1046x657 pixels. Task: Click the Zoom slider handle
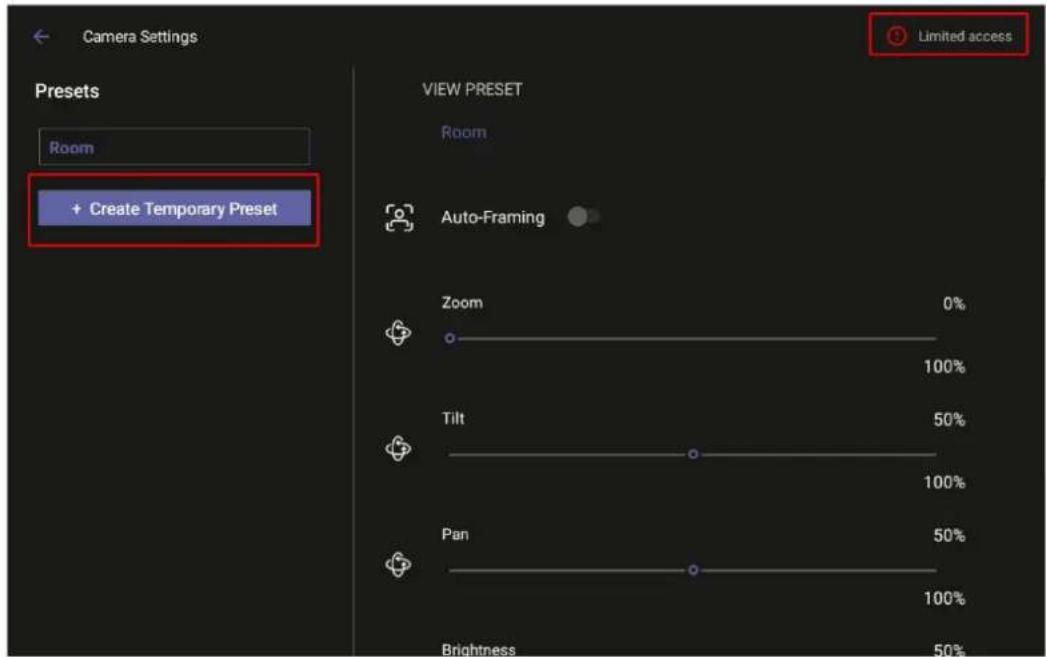(450, 339)
